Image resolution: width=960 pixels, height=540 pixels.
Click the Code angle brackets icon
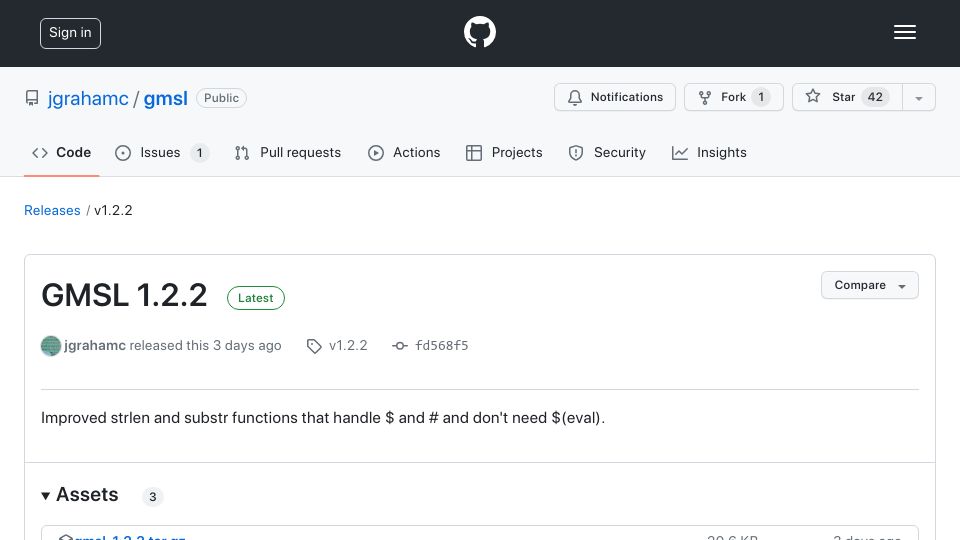(x=40, y=153)
